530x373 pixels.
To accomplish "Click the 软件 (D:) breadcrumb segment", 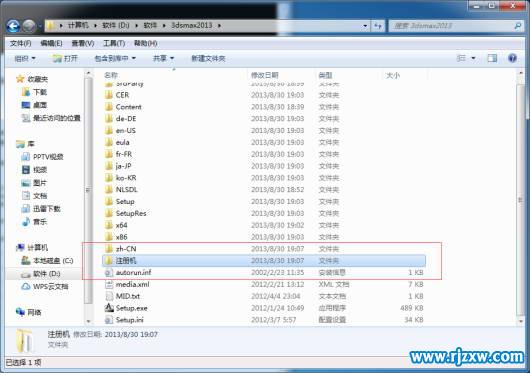I will click(x=116, y=25).
